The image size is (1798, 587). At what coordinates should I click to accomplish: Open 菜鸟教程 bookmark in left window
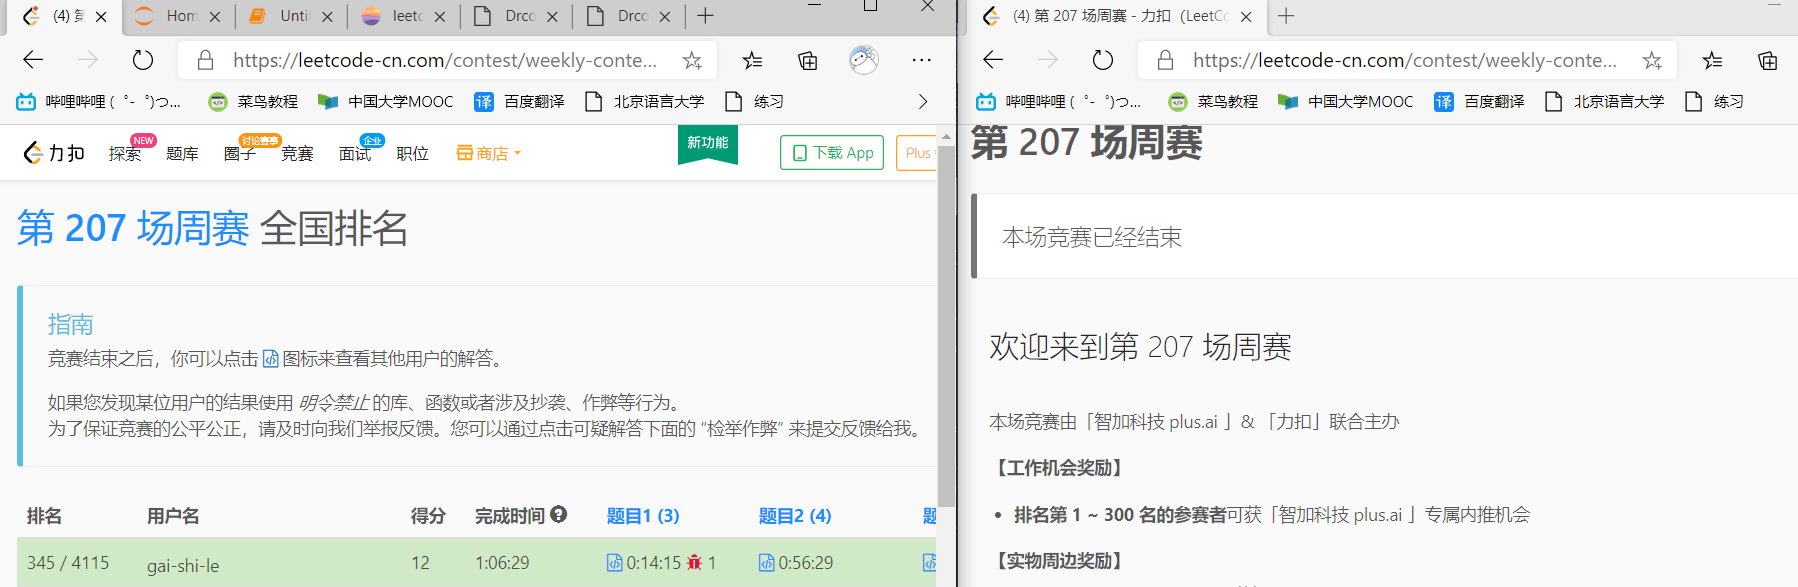coord(253,101)
